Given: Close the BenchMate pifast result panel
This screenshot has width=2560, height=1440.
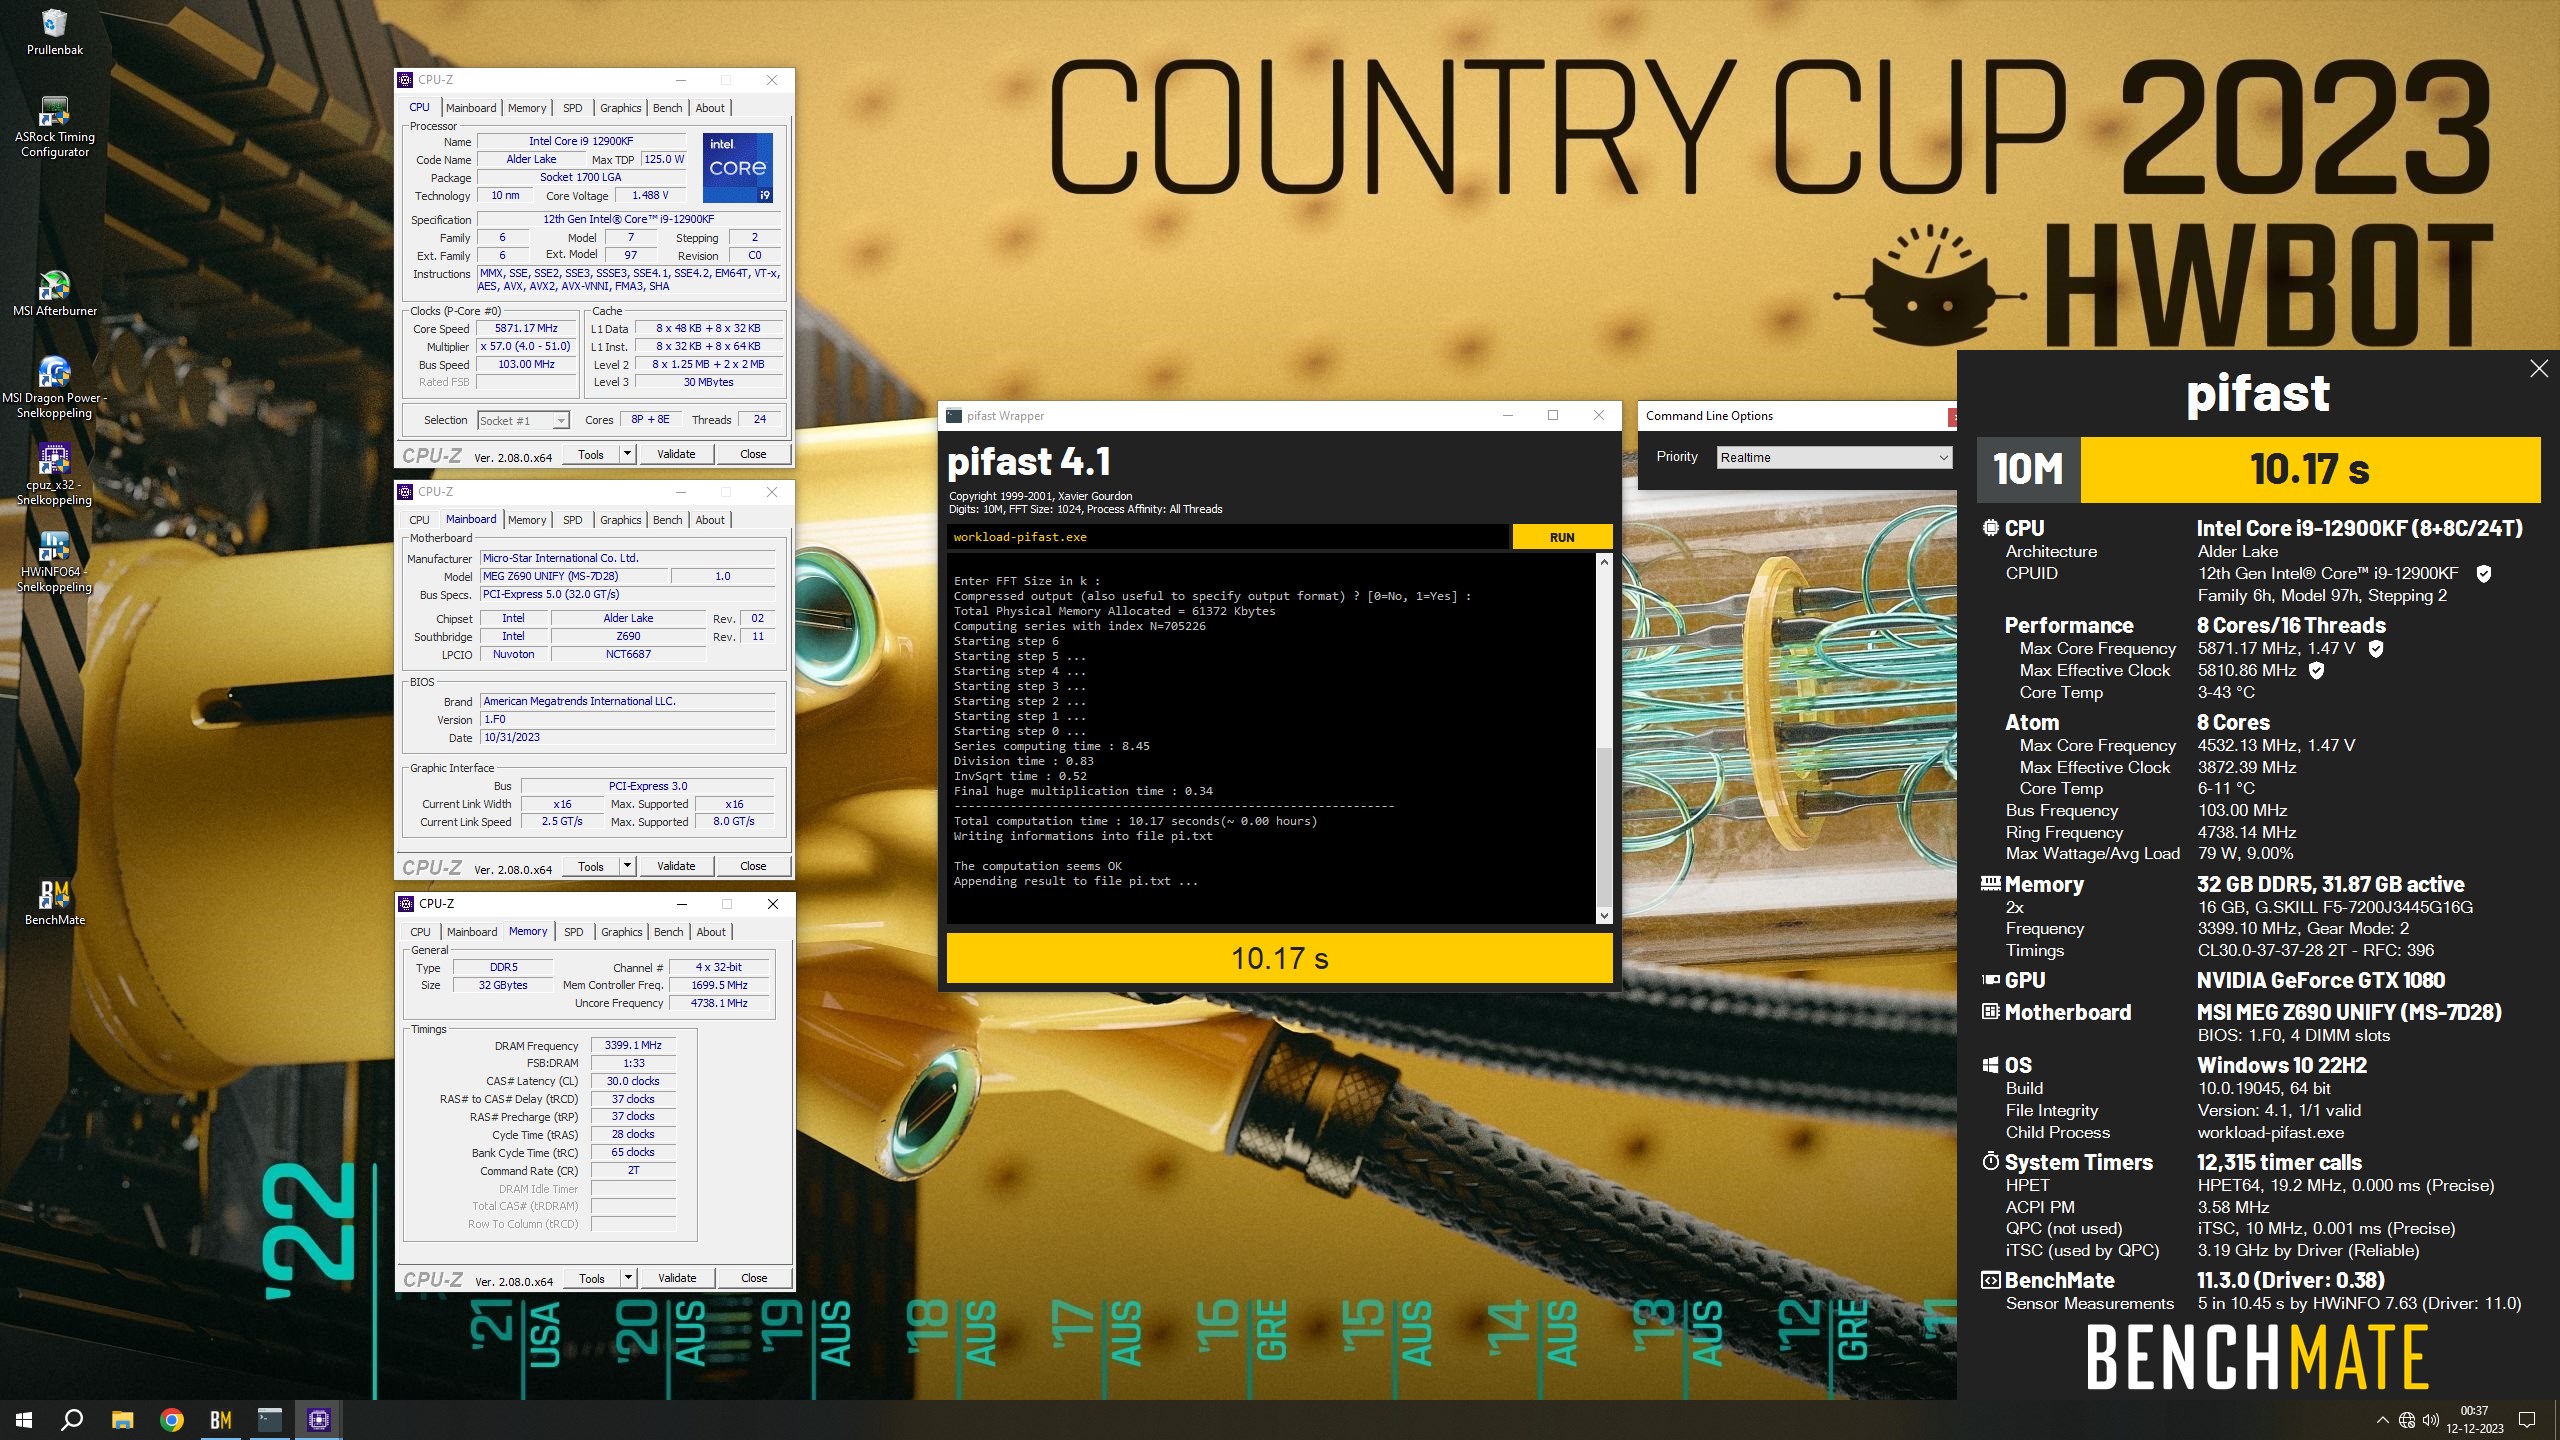Looking at the screenshot, I should [2539, 369].
